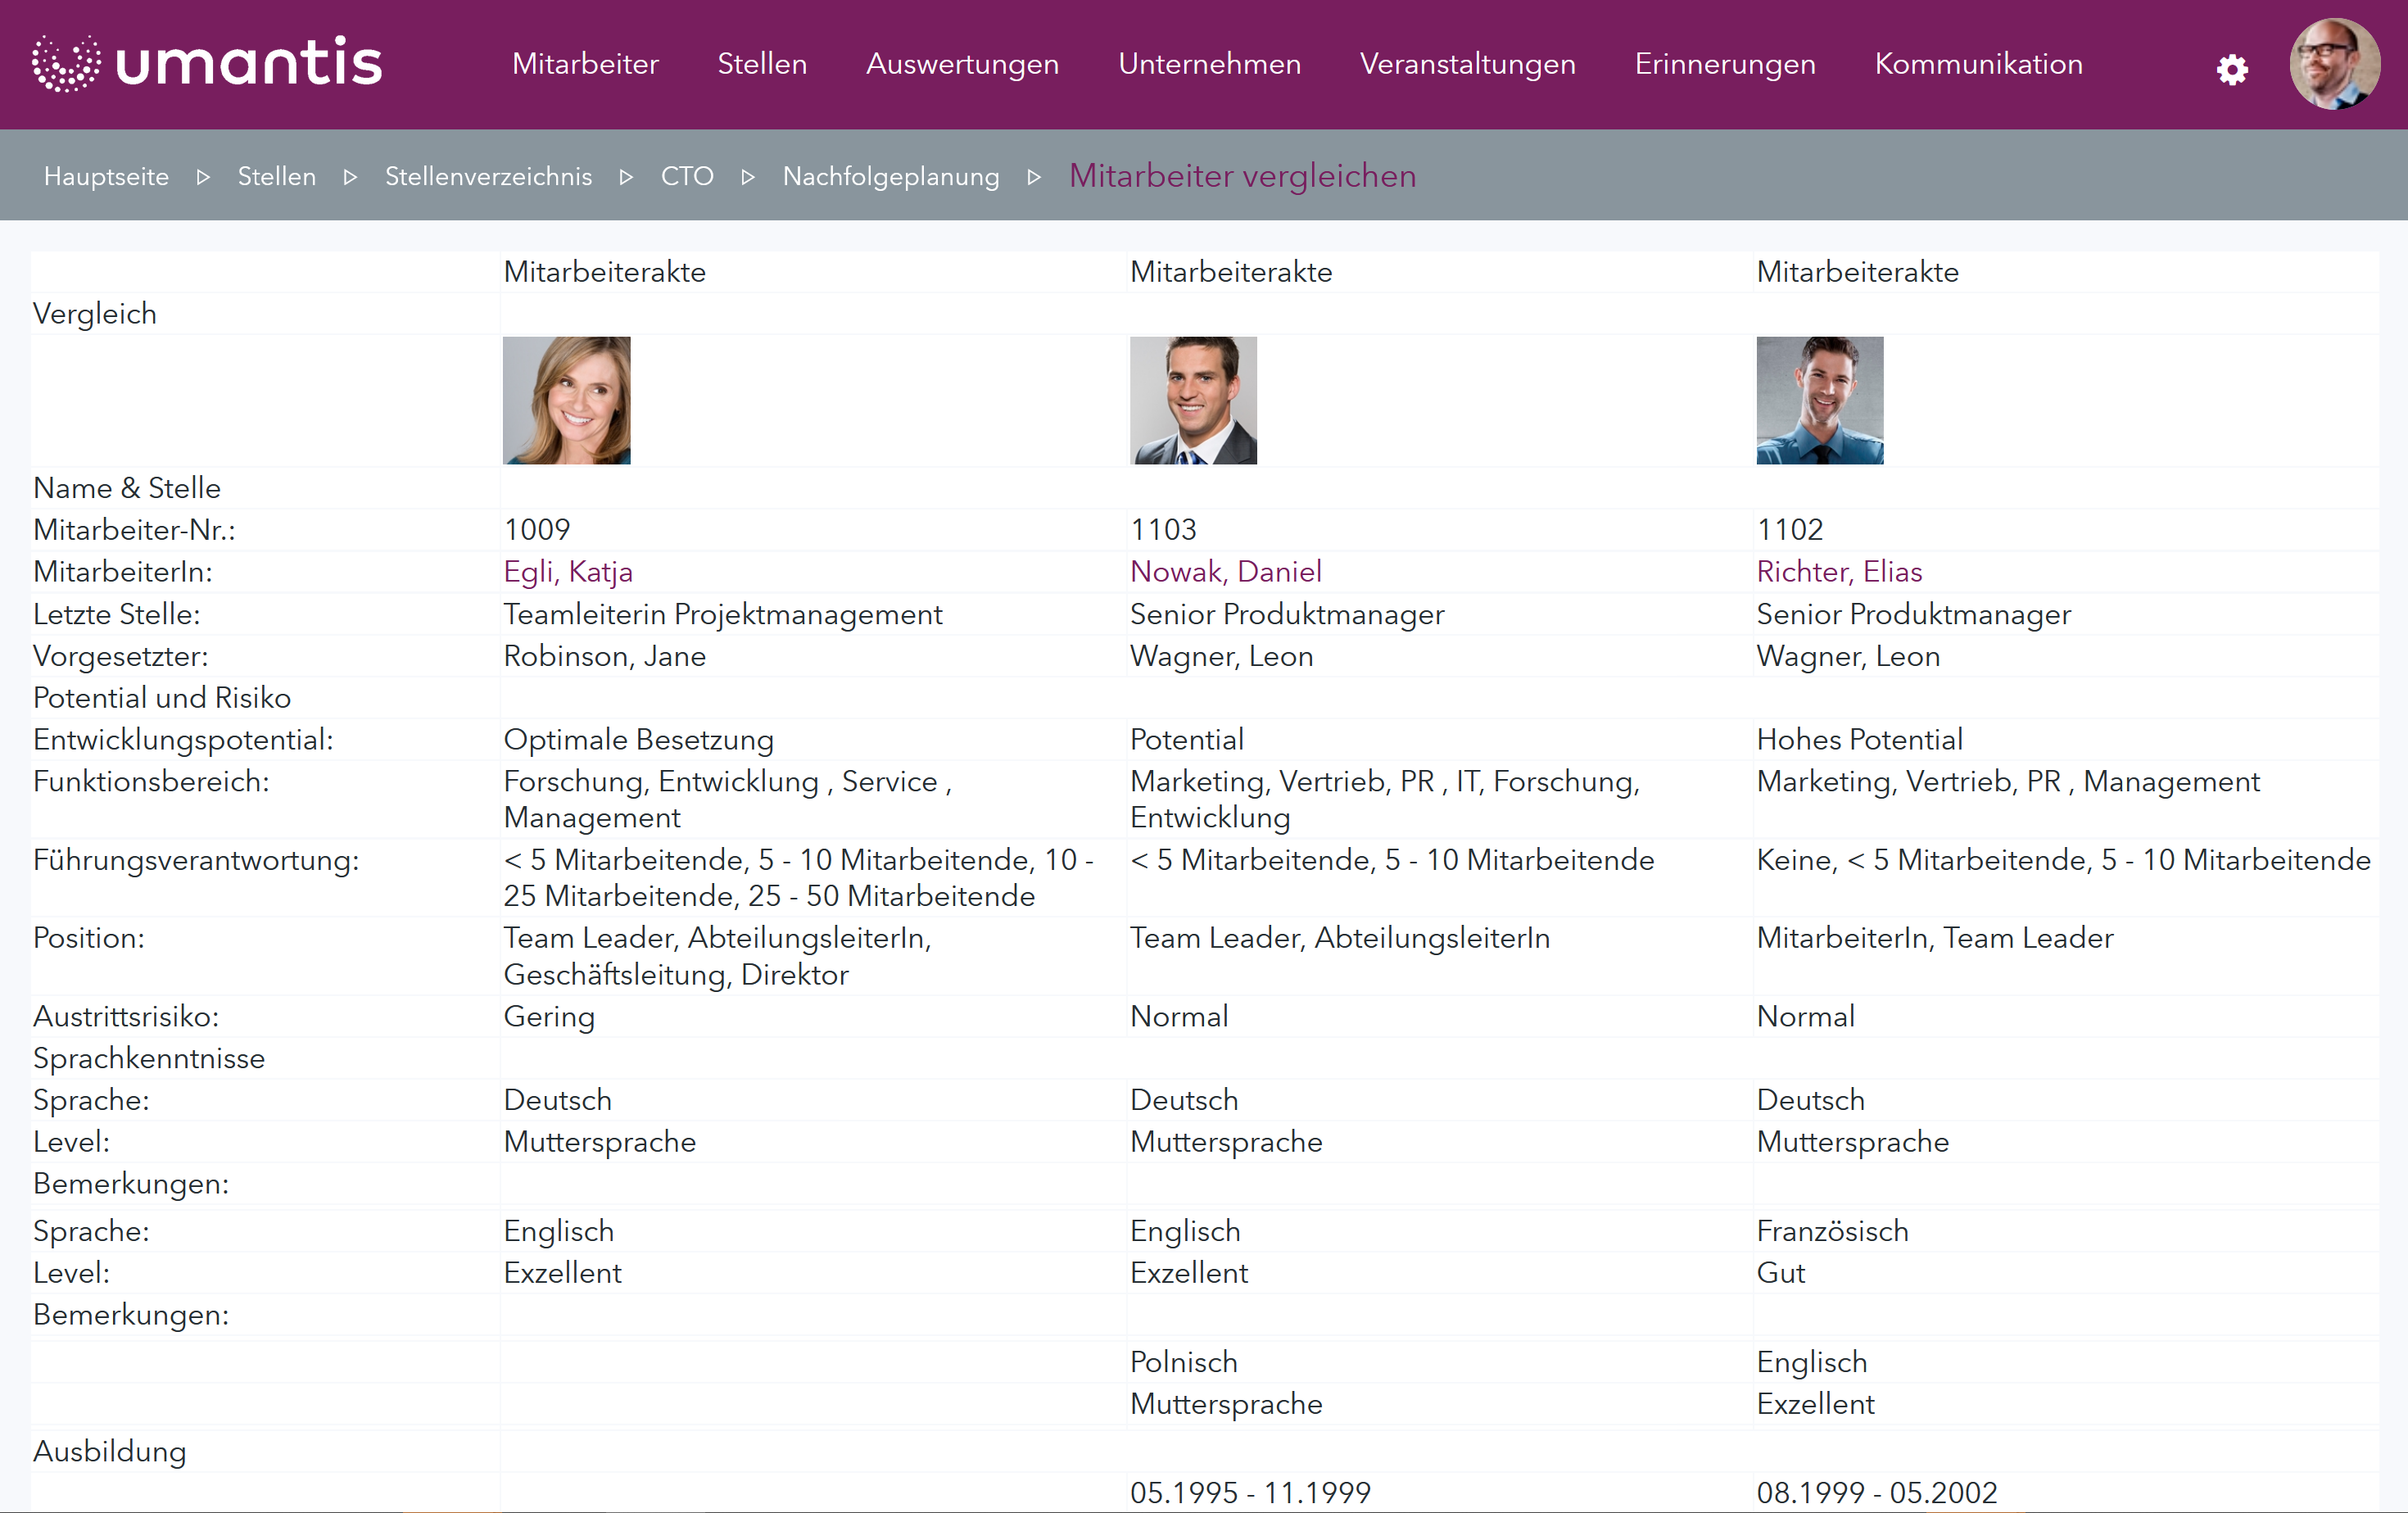
Task: Click the umantis logo
Action: 207,63
